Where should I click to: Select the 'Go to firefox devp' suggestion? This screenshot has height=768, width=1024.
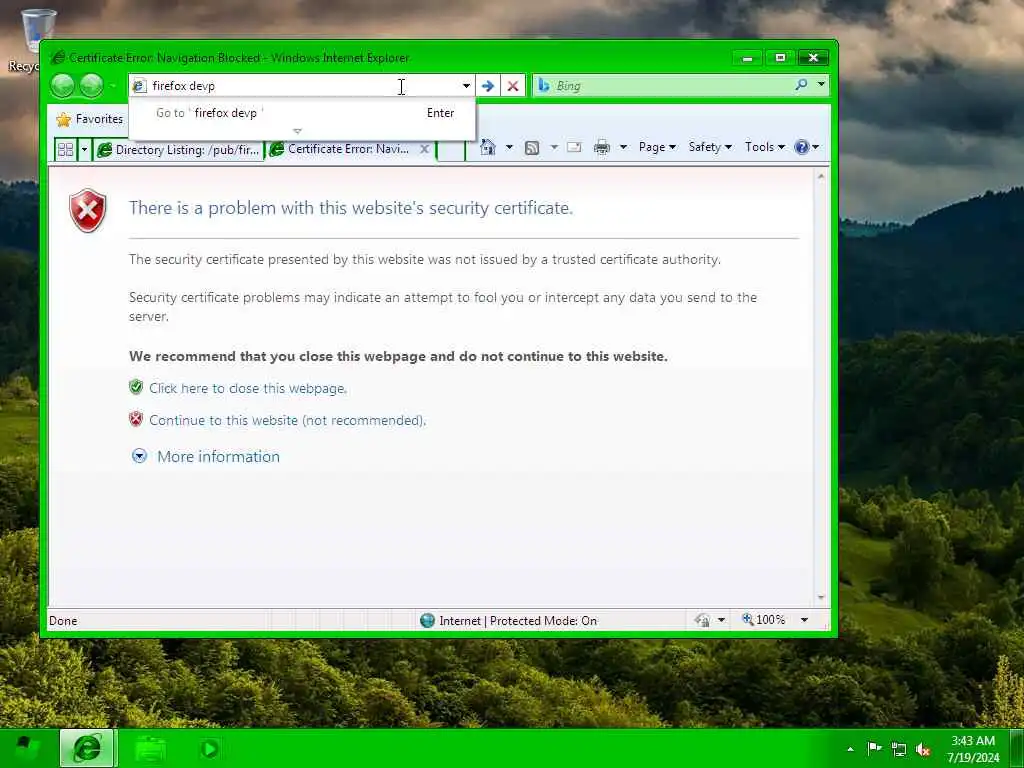(302, 113)
